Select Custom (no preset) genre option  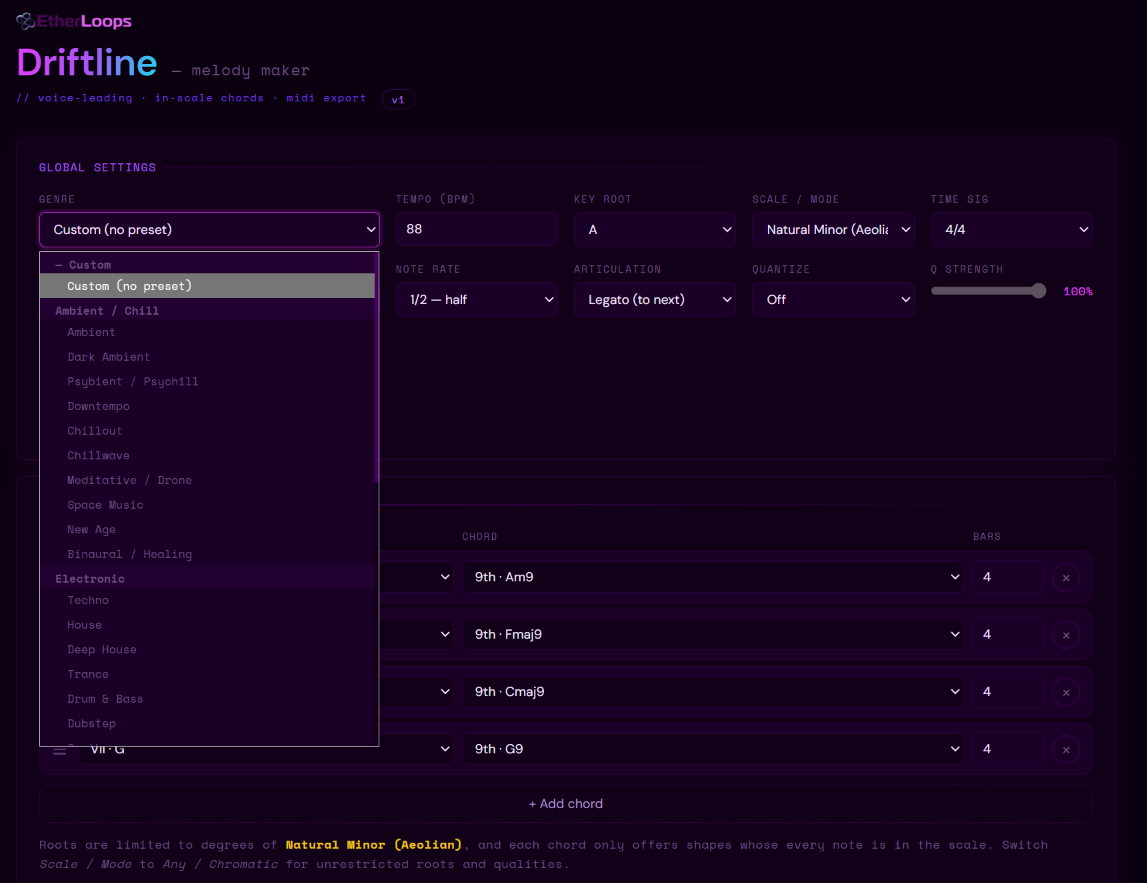click(x=207, y=286)
